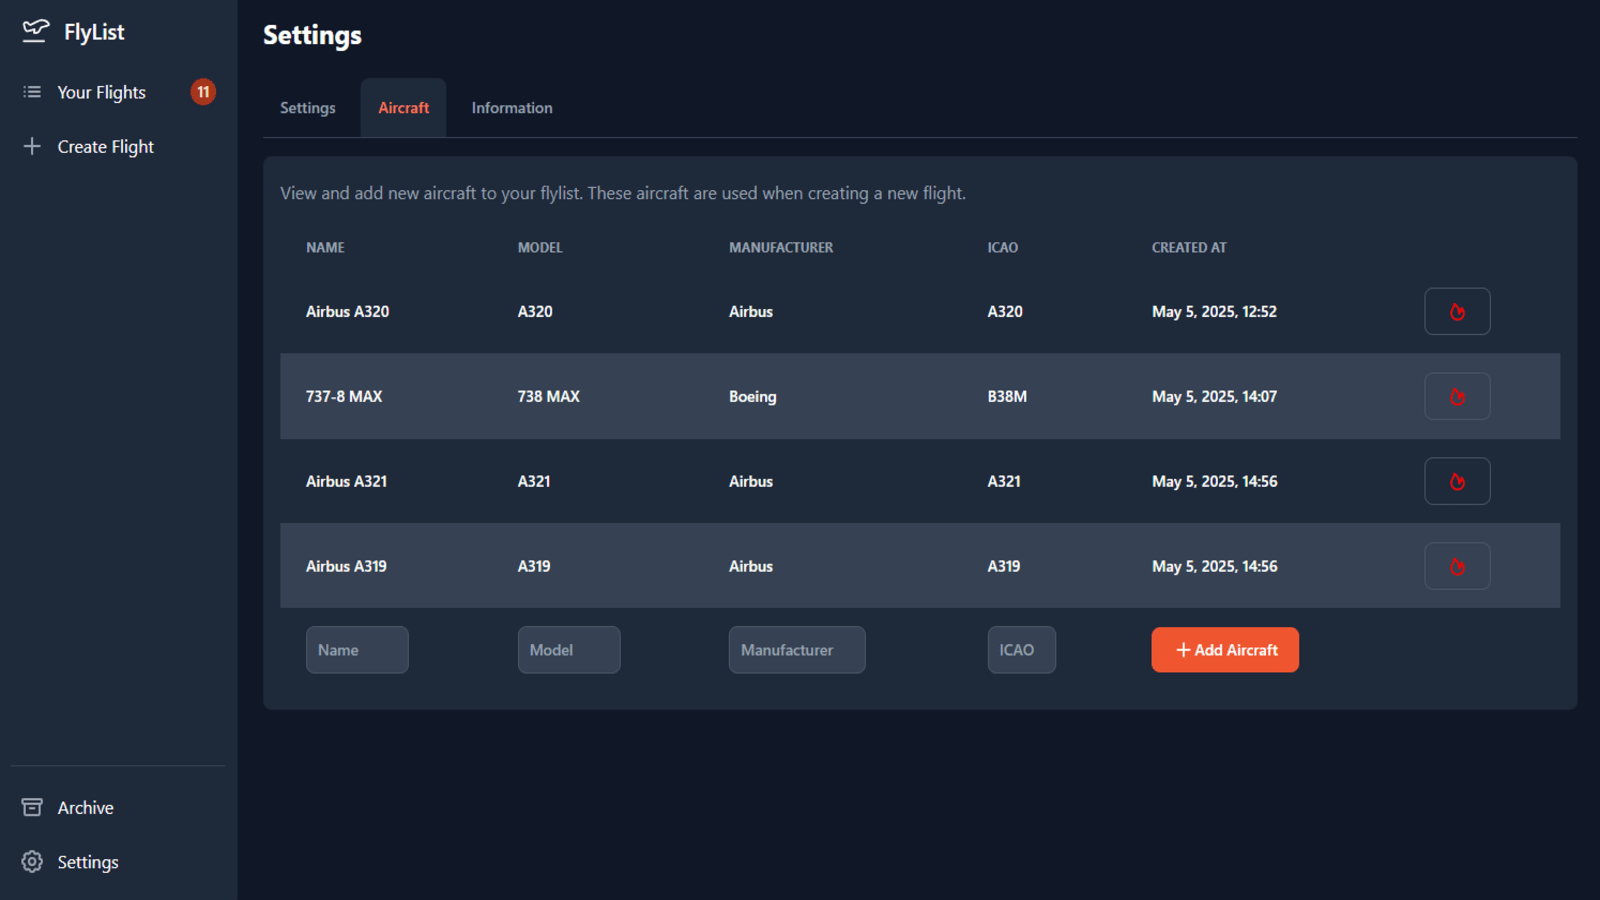The height and width of the screenshot is (900, 1600).
Task: Switch to the Settings tab
Action: tap(308, 108)
